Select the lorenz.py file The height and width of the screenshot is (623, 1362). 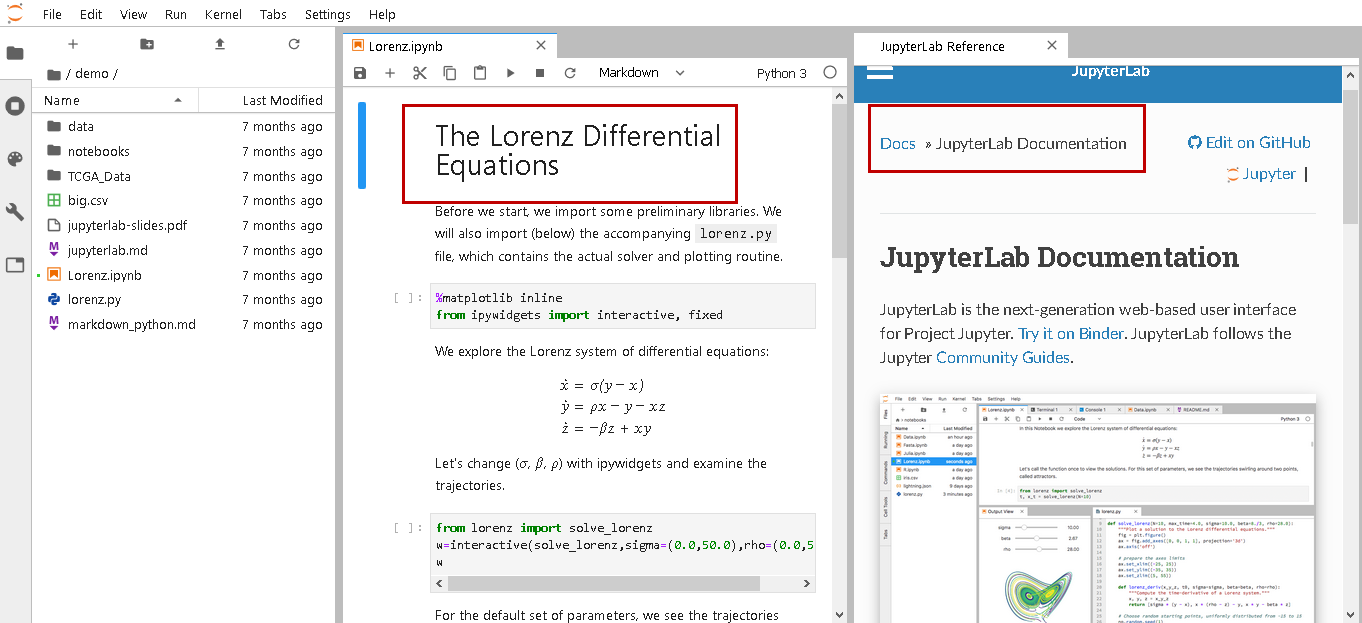click(x=183, y=299)
